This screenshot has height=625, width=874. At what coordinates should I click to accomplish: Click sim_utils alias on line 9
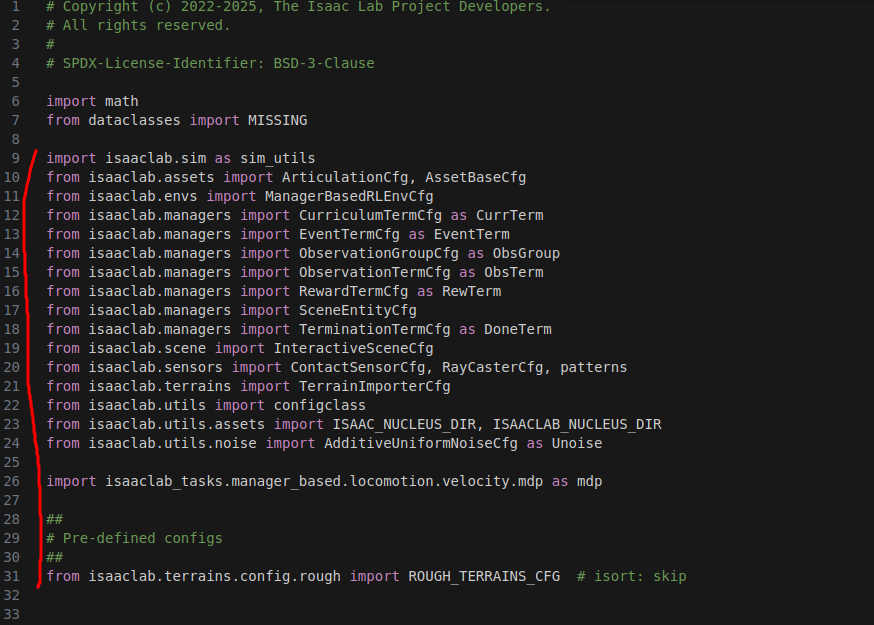278,158
